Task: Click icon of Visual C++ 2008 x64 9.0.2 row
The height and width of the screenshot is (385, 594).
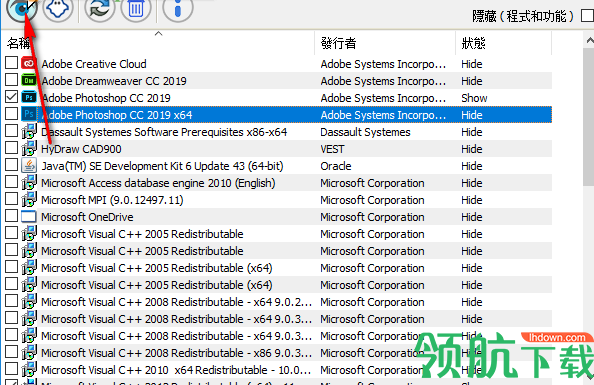Action: pyautogui.click(x=29, y=302)
